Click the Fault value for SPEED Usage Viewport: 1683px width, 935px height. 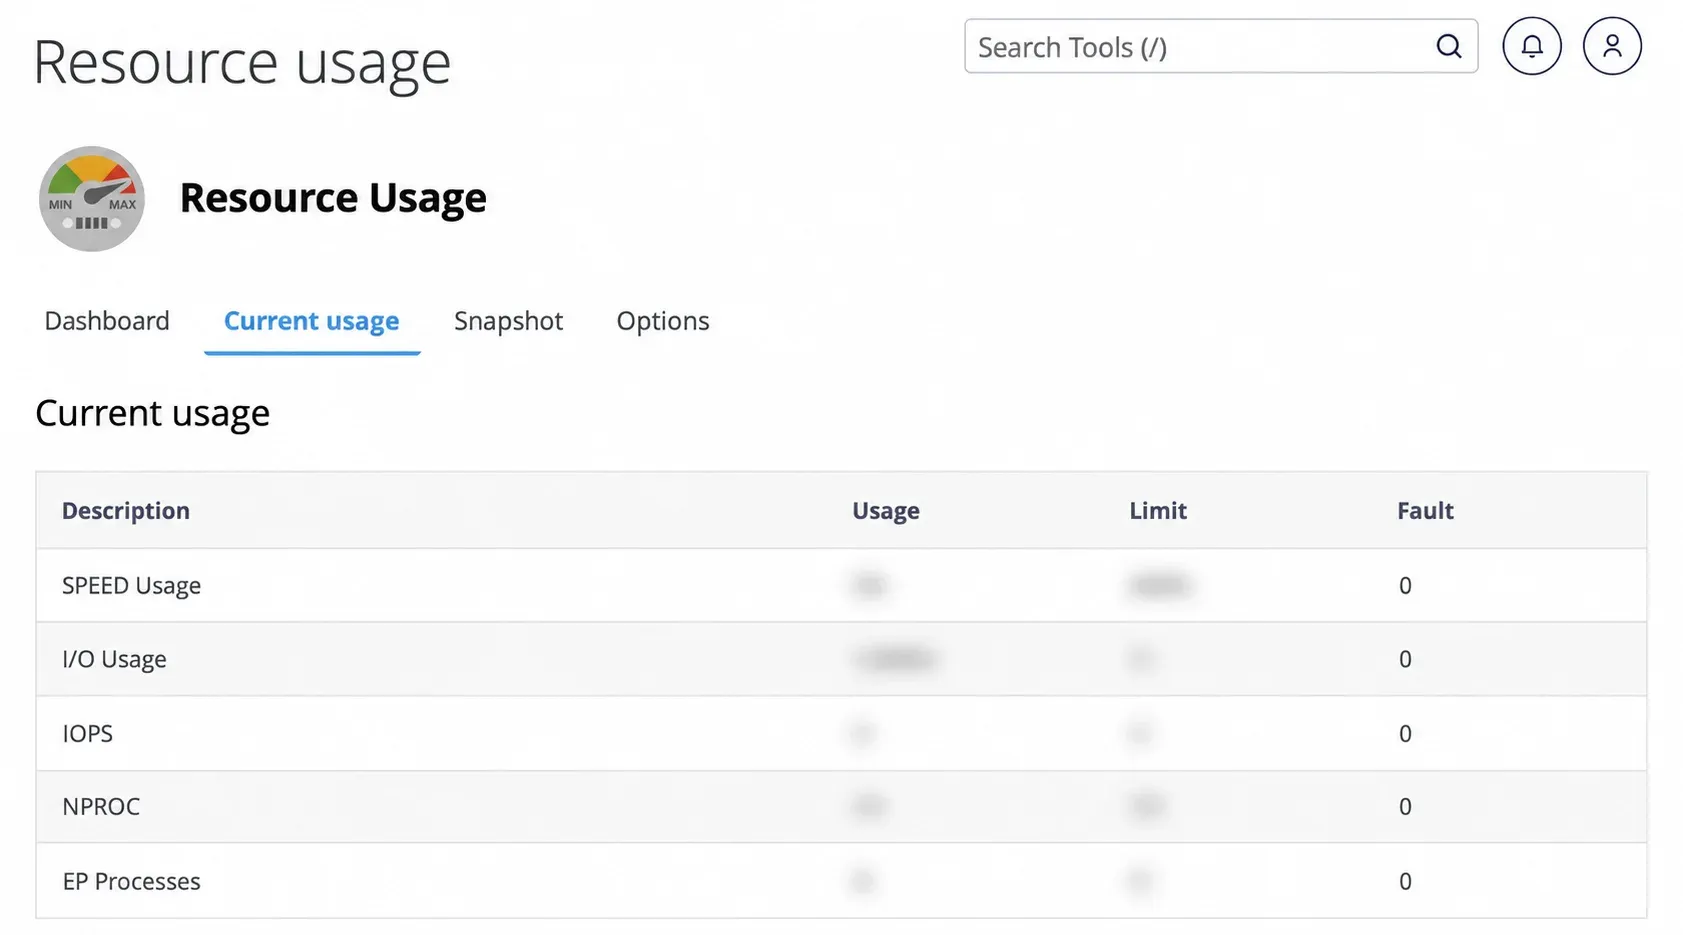pyautogui.click(x=1405, y=586)
